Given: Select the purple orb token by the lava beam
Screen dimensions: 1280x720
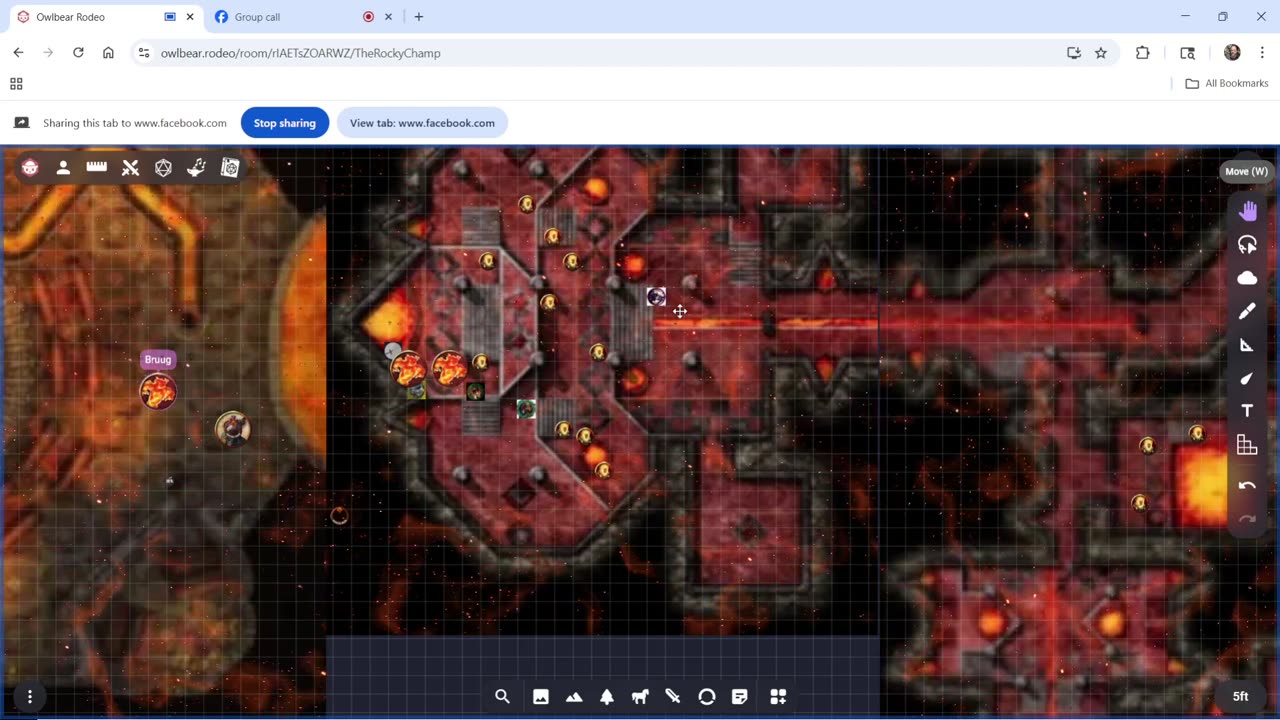Looking at the screenshot, I should tap(656, 296).
